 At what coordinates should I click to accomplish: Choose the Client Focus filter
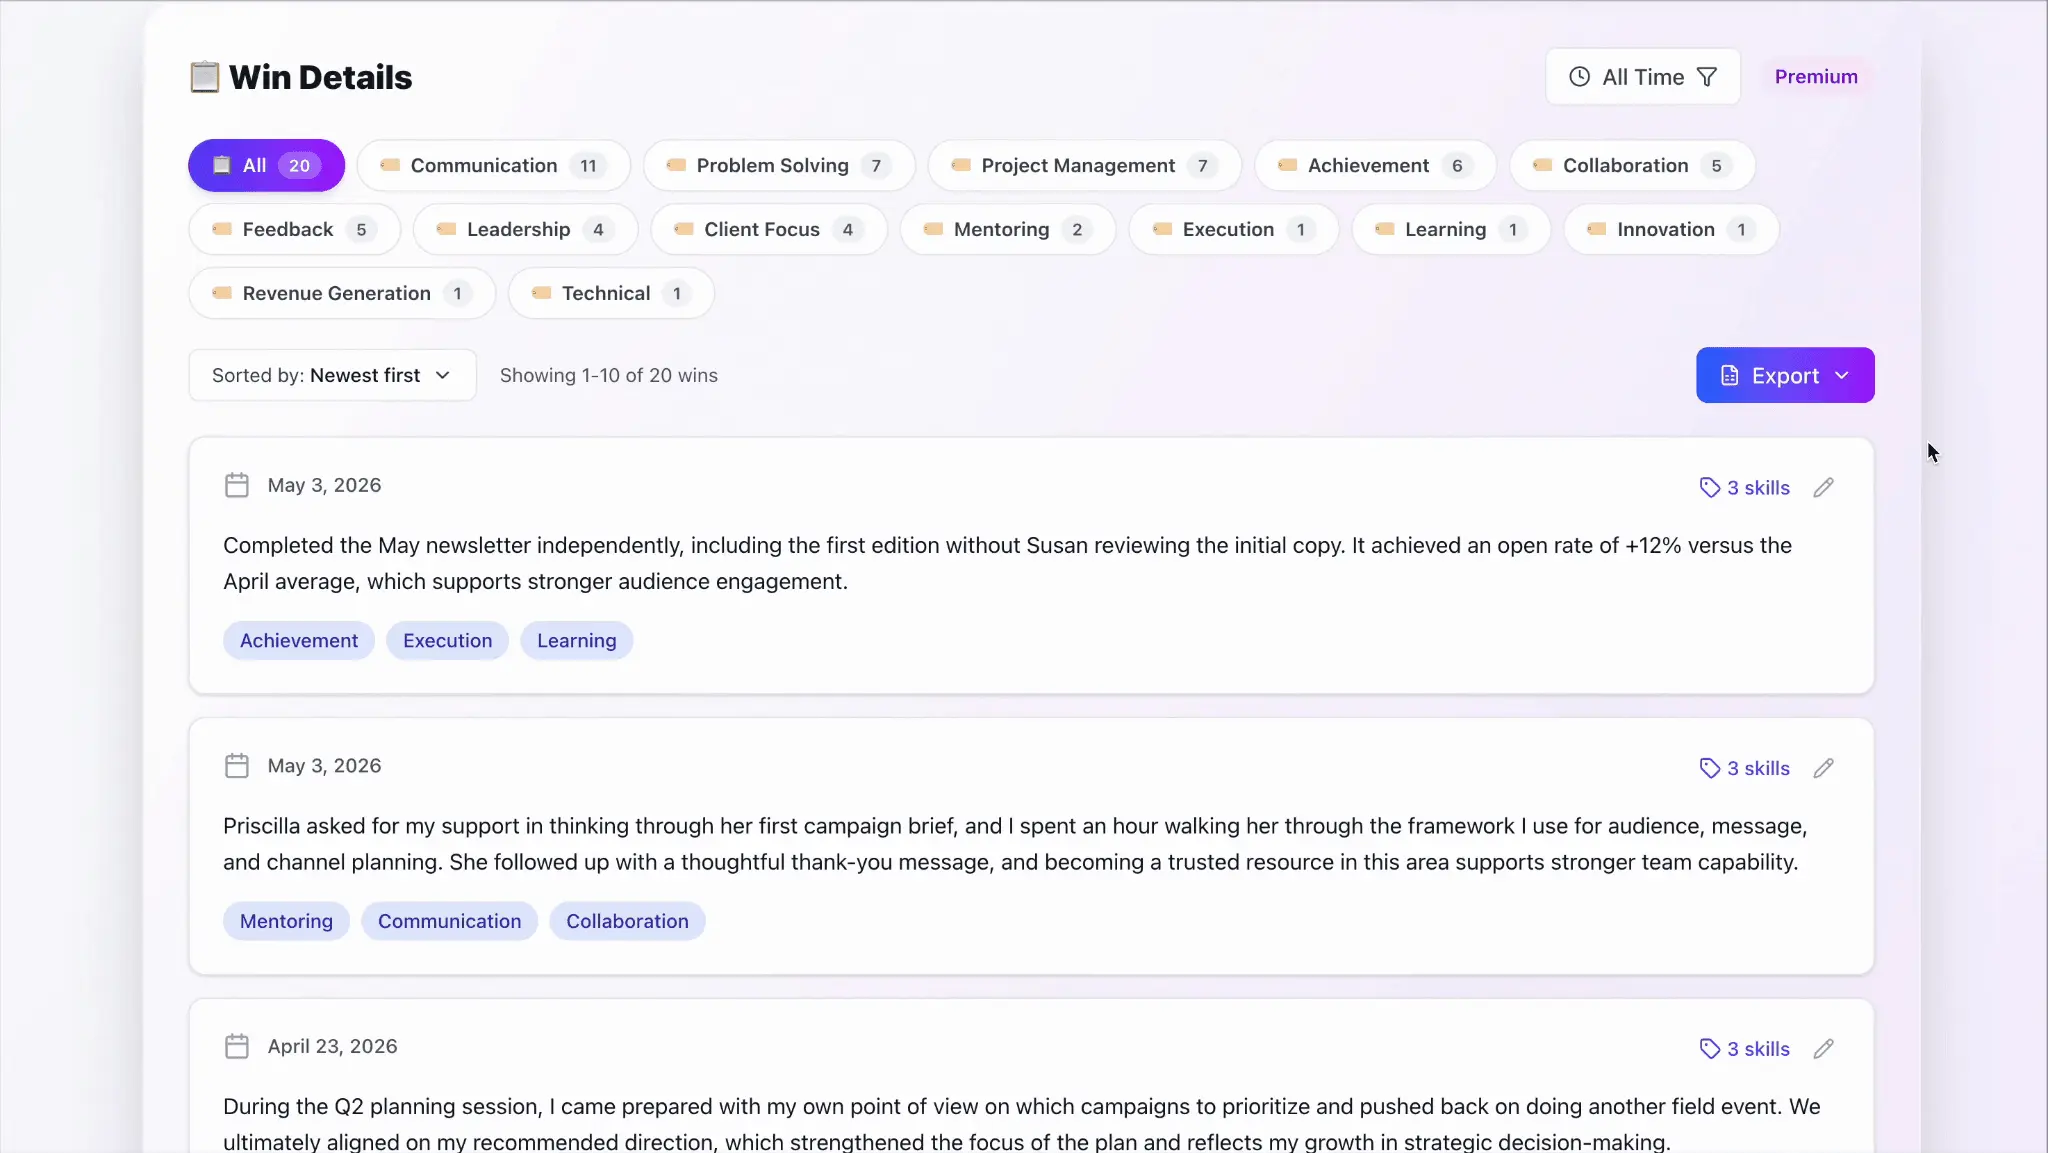point(768,229)
